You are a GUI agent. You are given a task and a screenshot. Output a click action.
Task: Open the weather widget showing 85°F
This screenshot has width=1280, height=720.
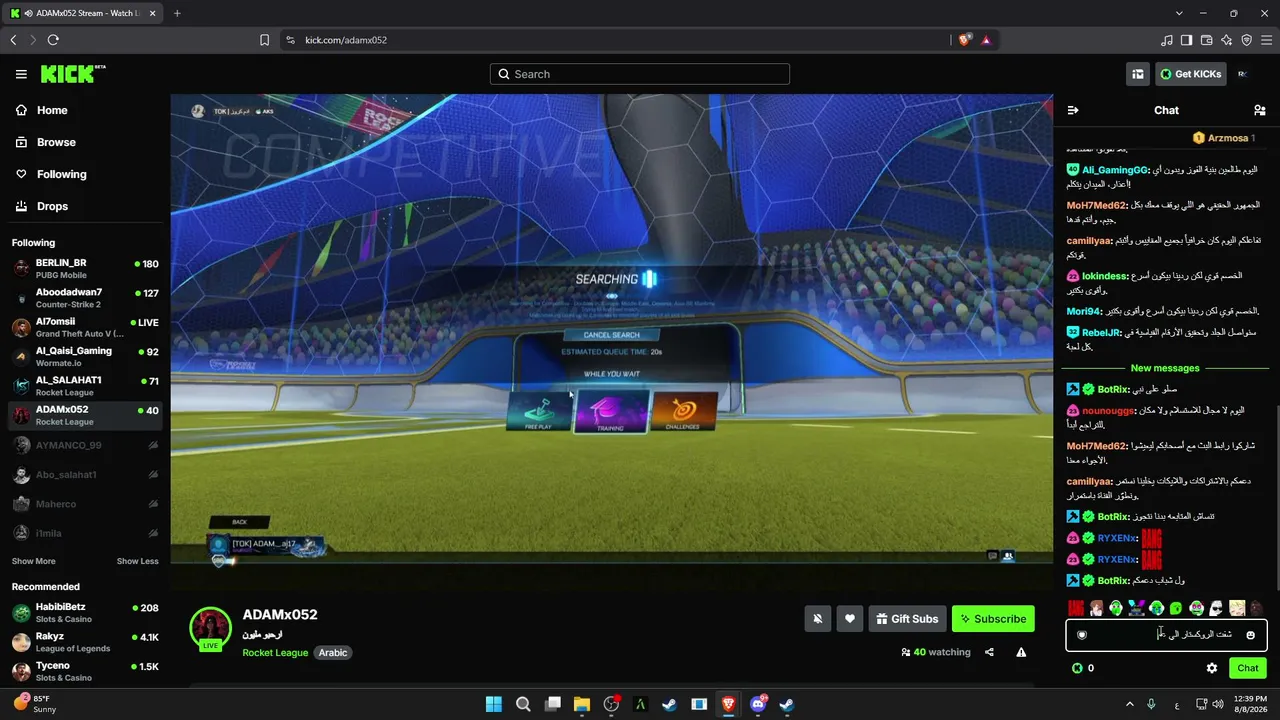34,704
